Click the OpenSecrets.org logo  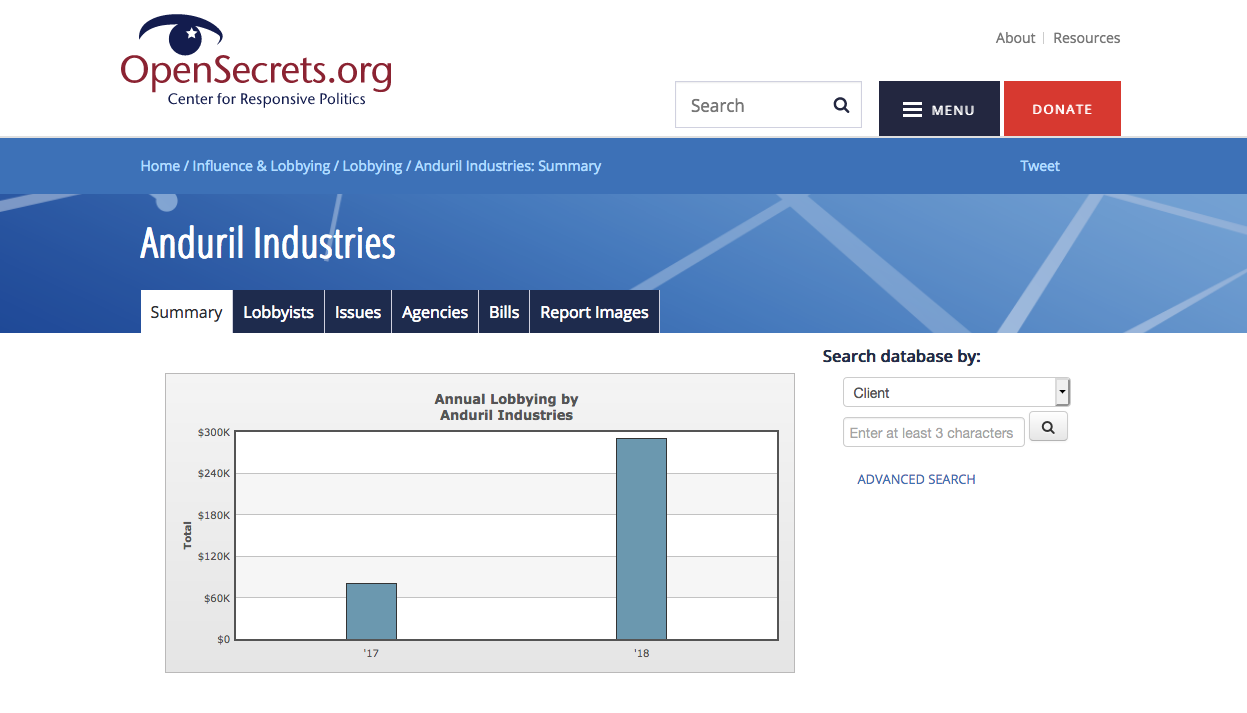pyautogui.click(x=256, y=62)
